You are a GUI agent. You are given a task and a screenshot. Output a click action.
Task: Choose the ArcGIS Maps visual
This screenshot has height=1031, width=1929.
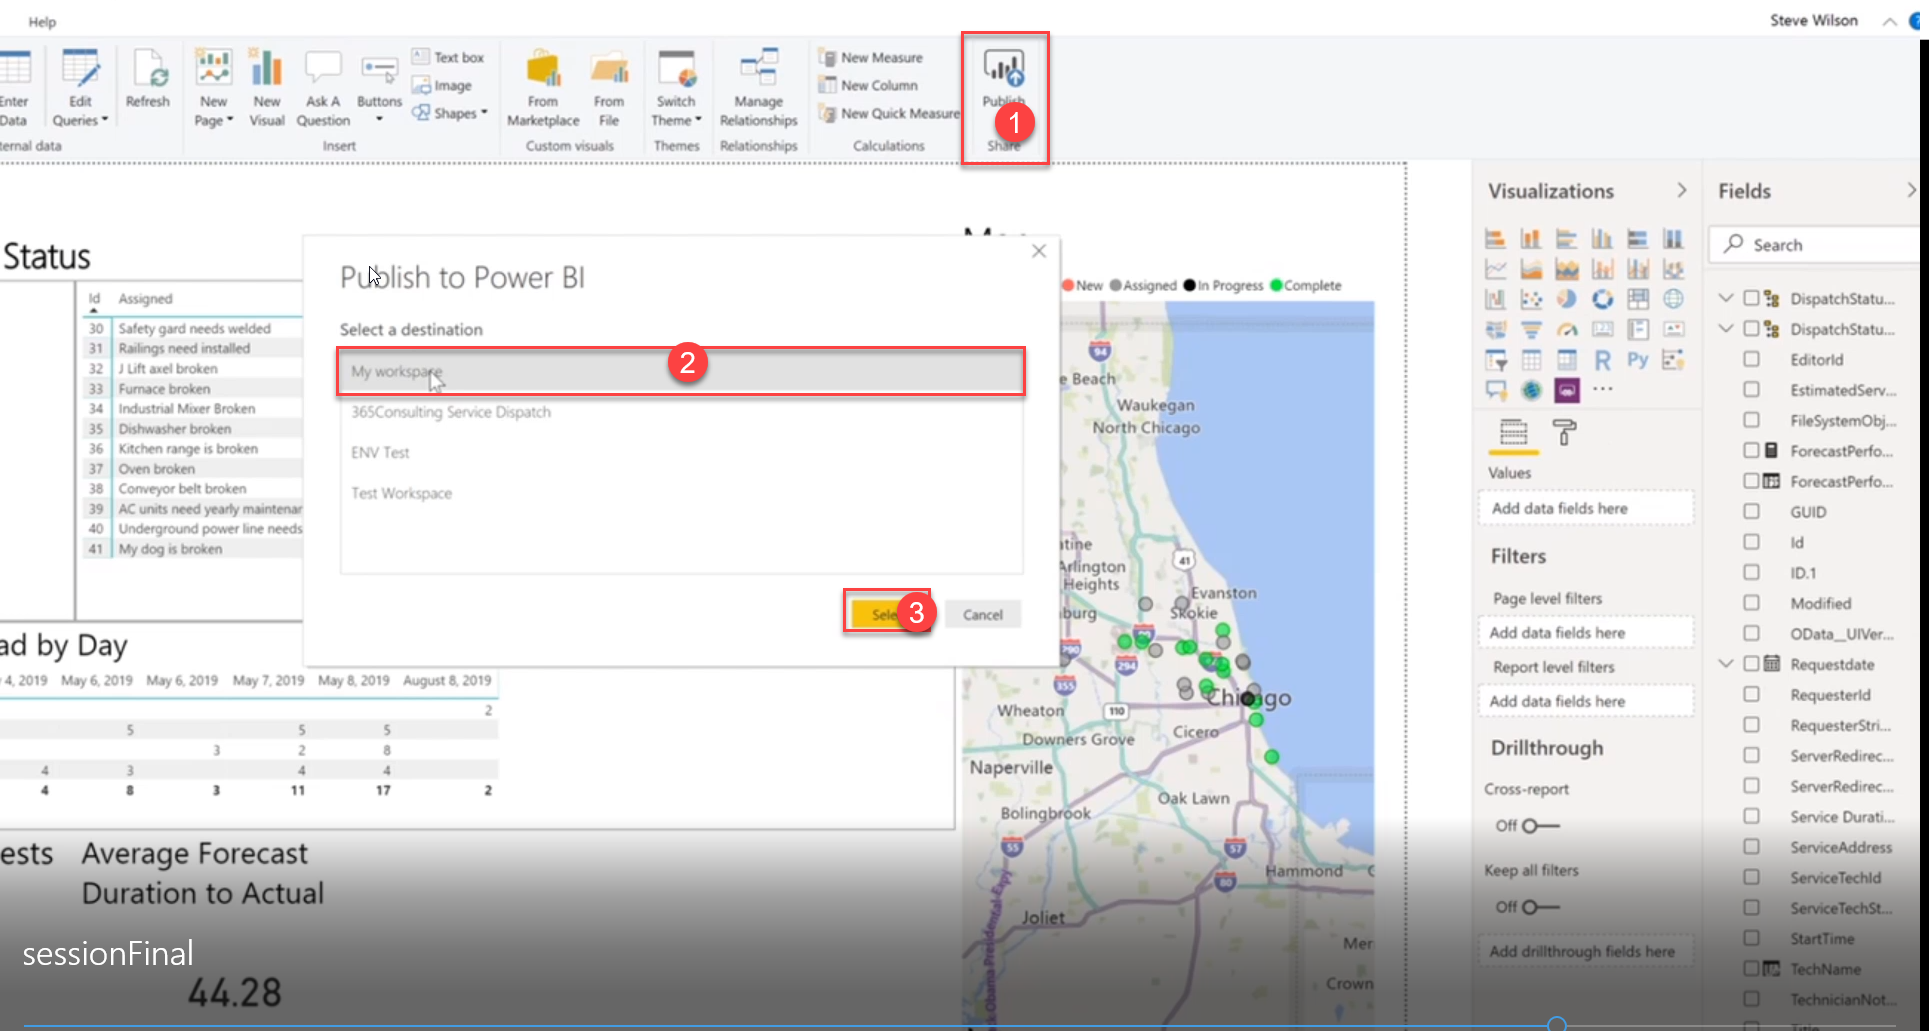point(1531,390)
